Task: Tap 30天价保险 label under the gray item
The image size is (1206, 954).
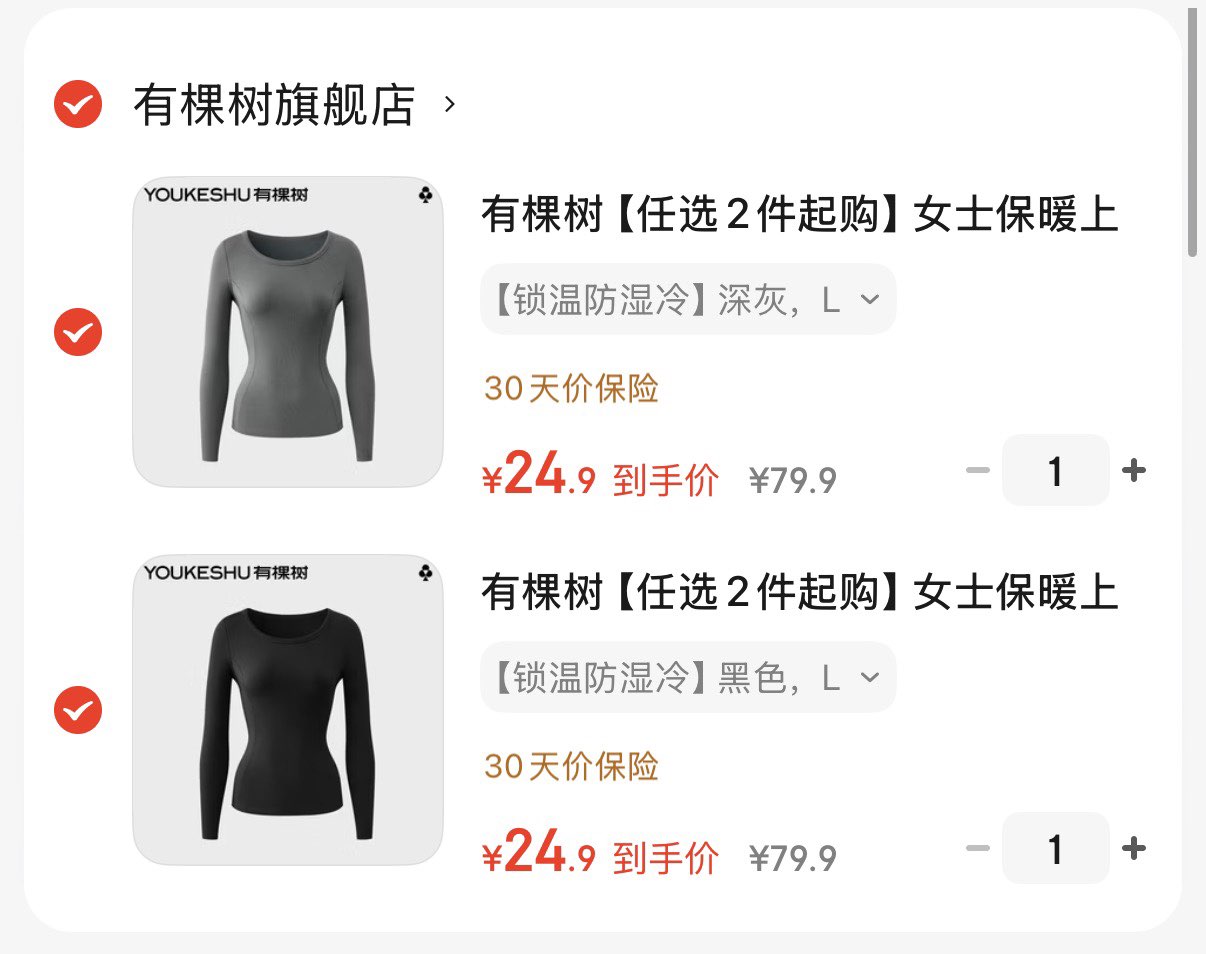Action: click(x=572, y=388)
